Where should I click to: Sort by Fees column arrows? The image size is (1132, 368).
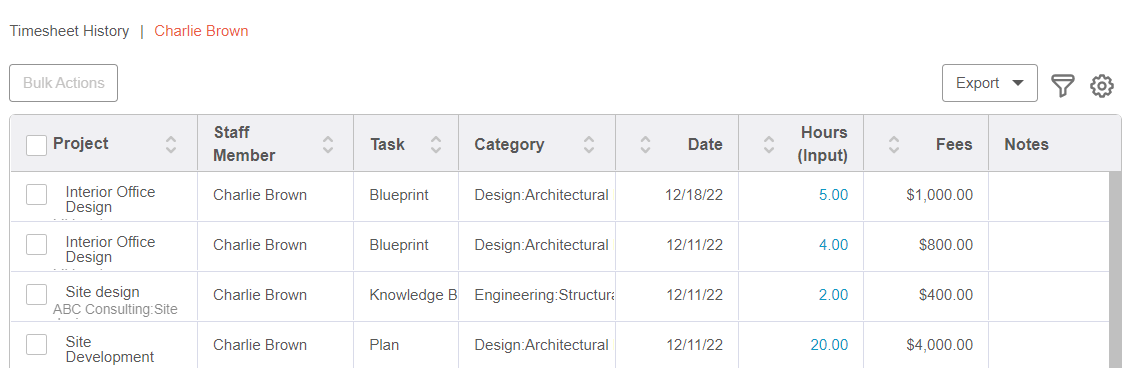[x=894, y=144]
